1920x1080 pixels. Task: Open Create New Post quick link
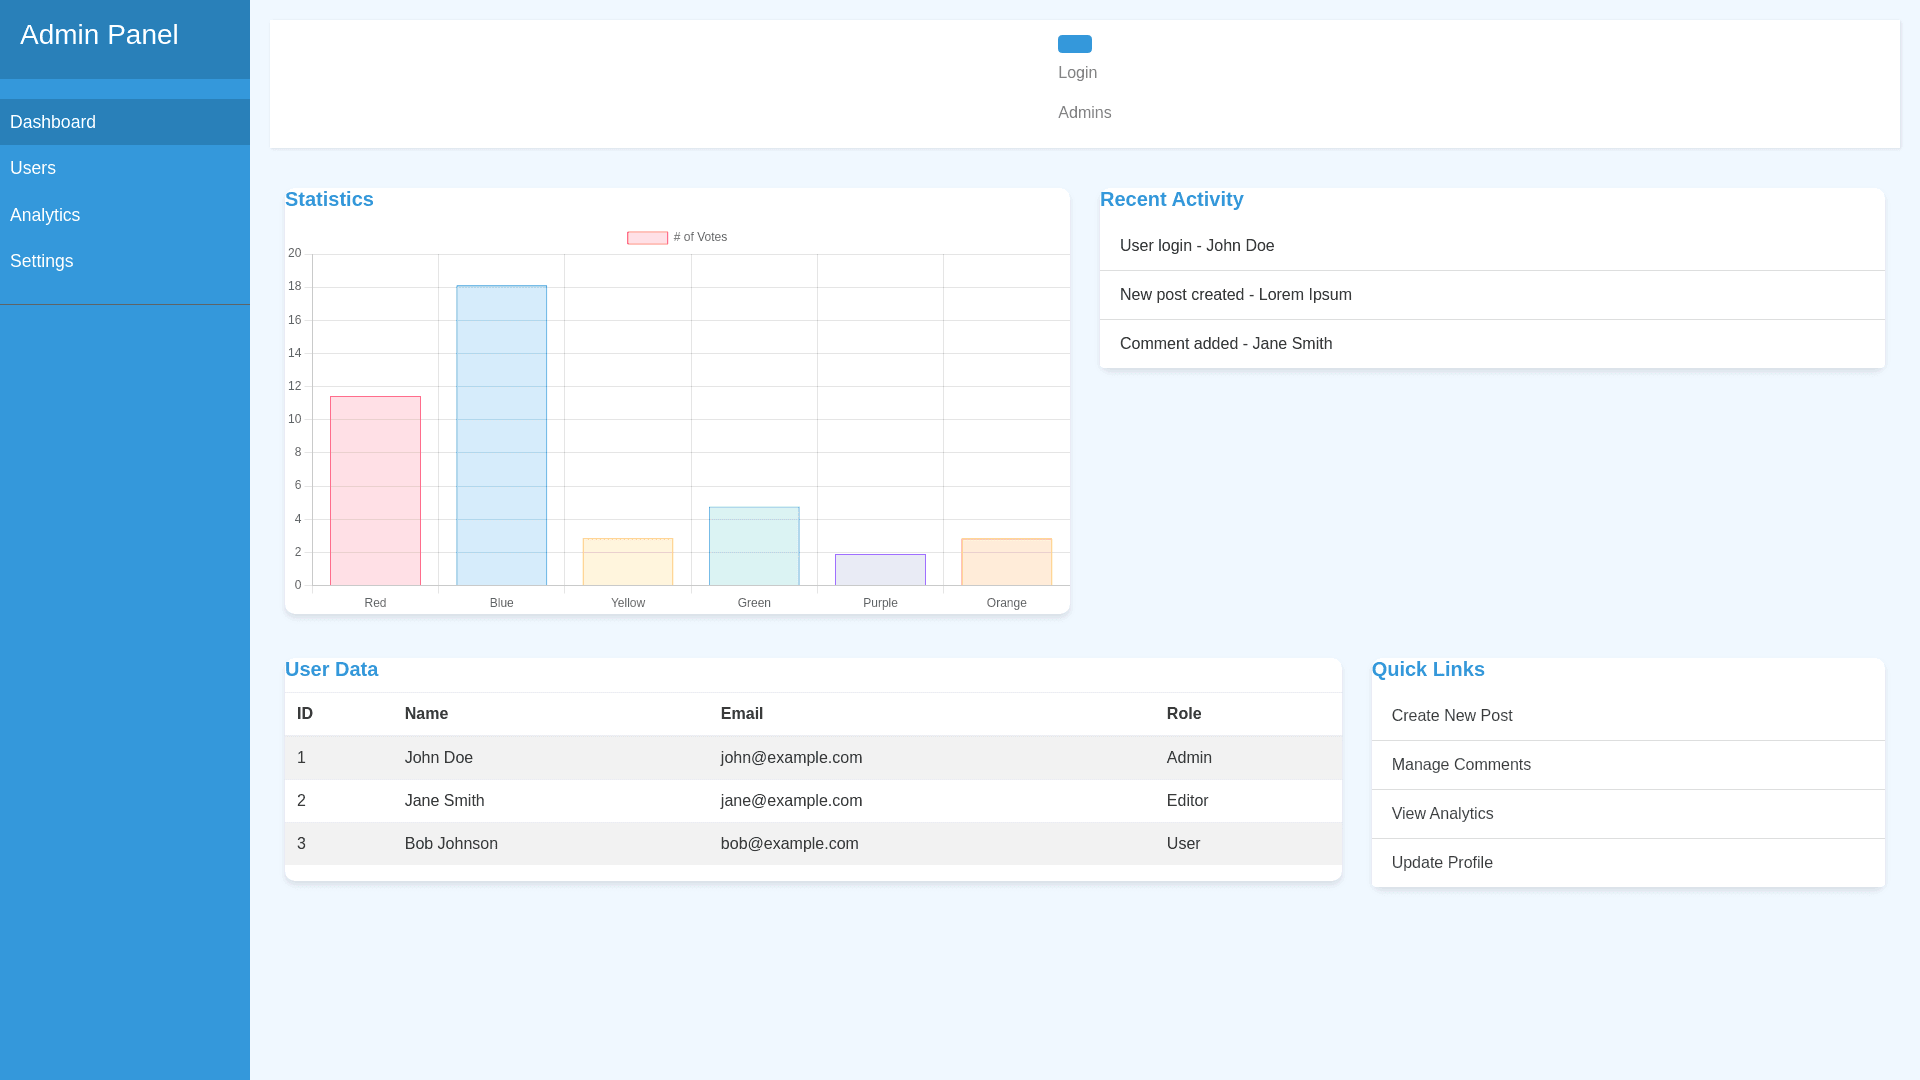(x=1451, y=716)
